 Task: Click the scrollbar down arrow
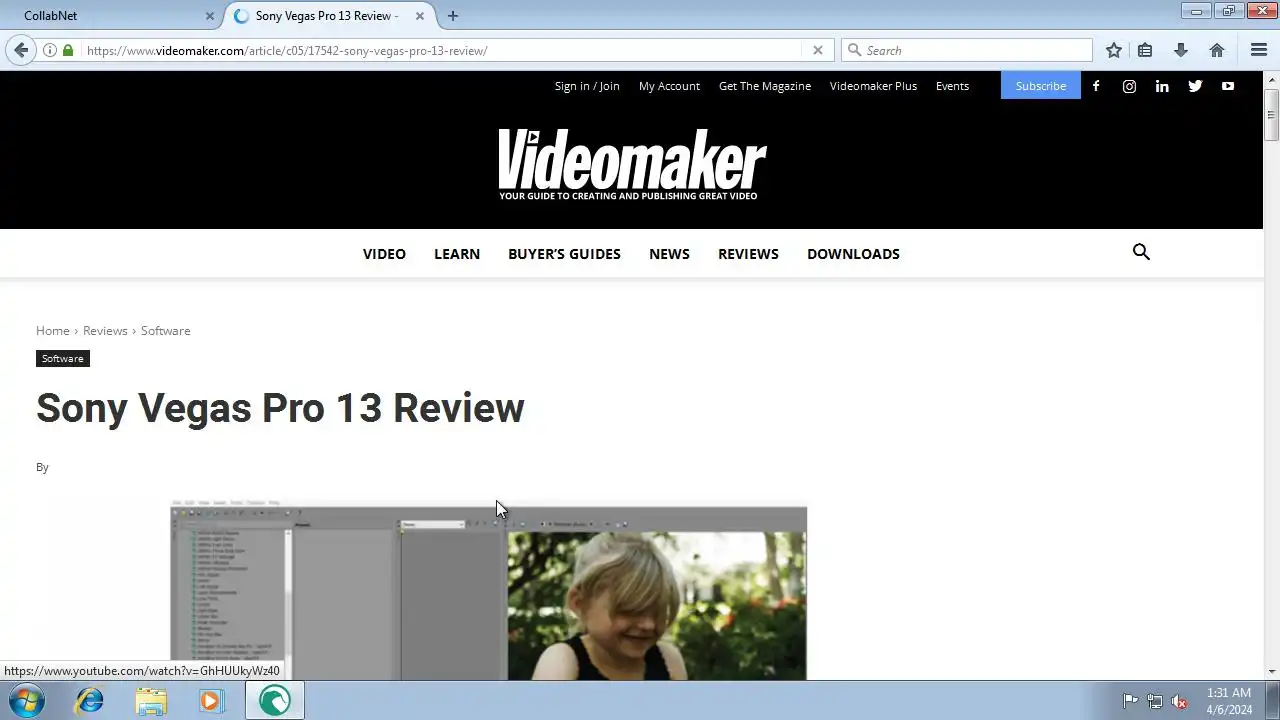1272,672
